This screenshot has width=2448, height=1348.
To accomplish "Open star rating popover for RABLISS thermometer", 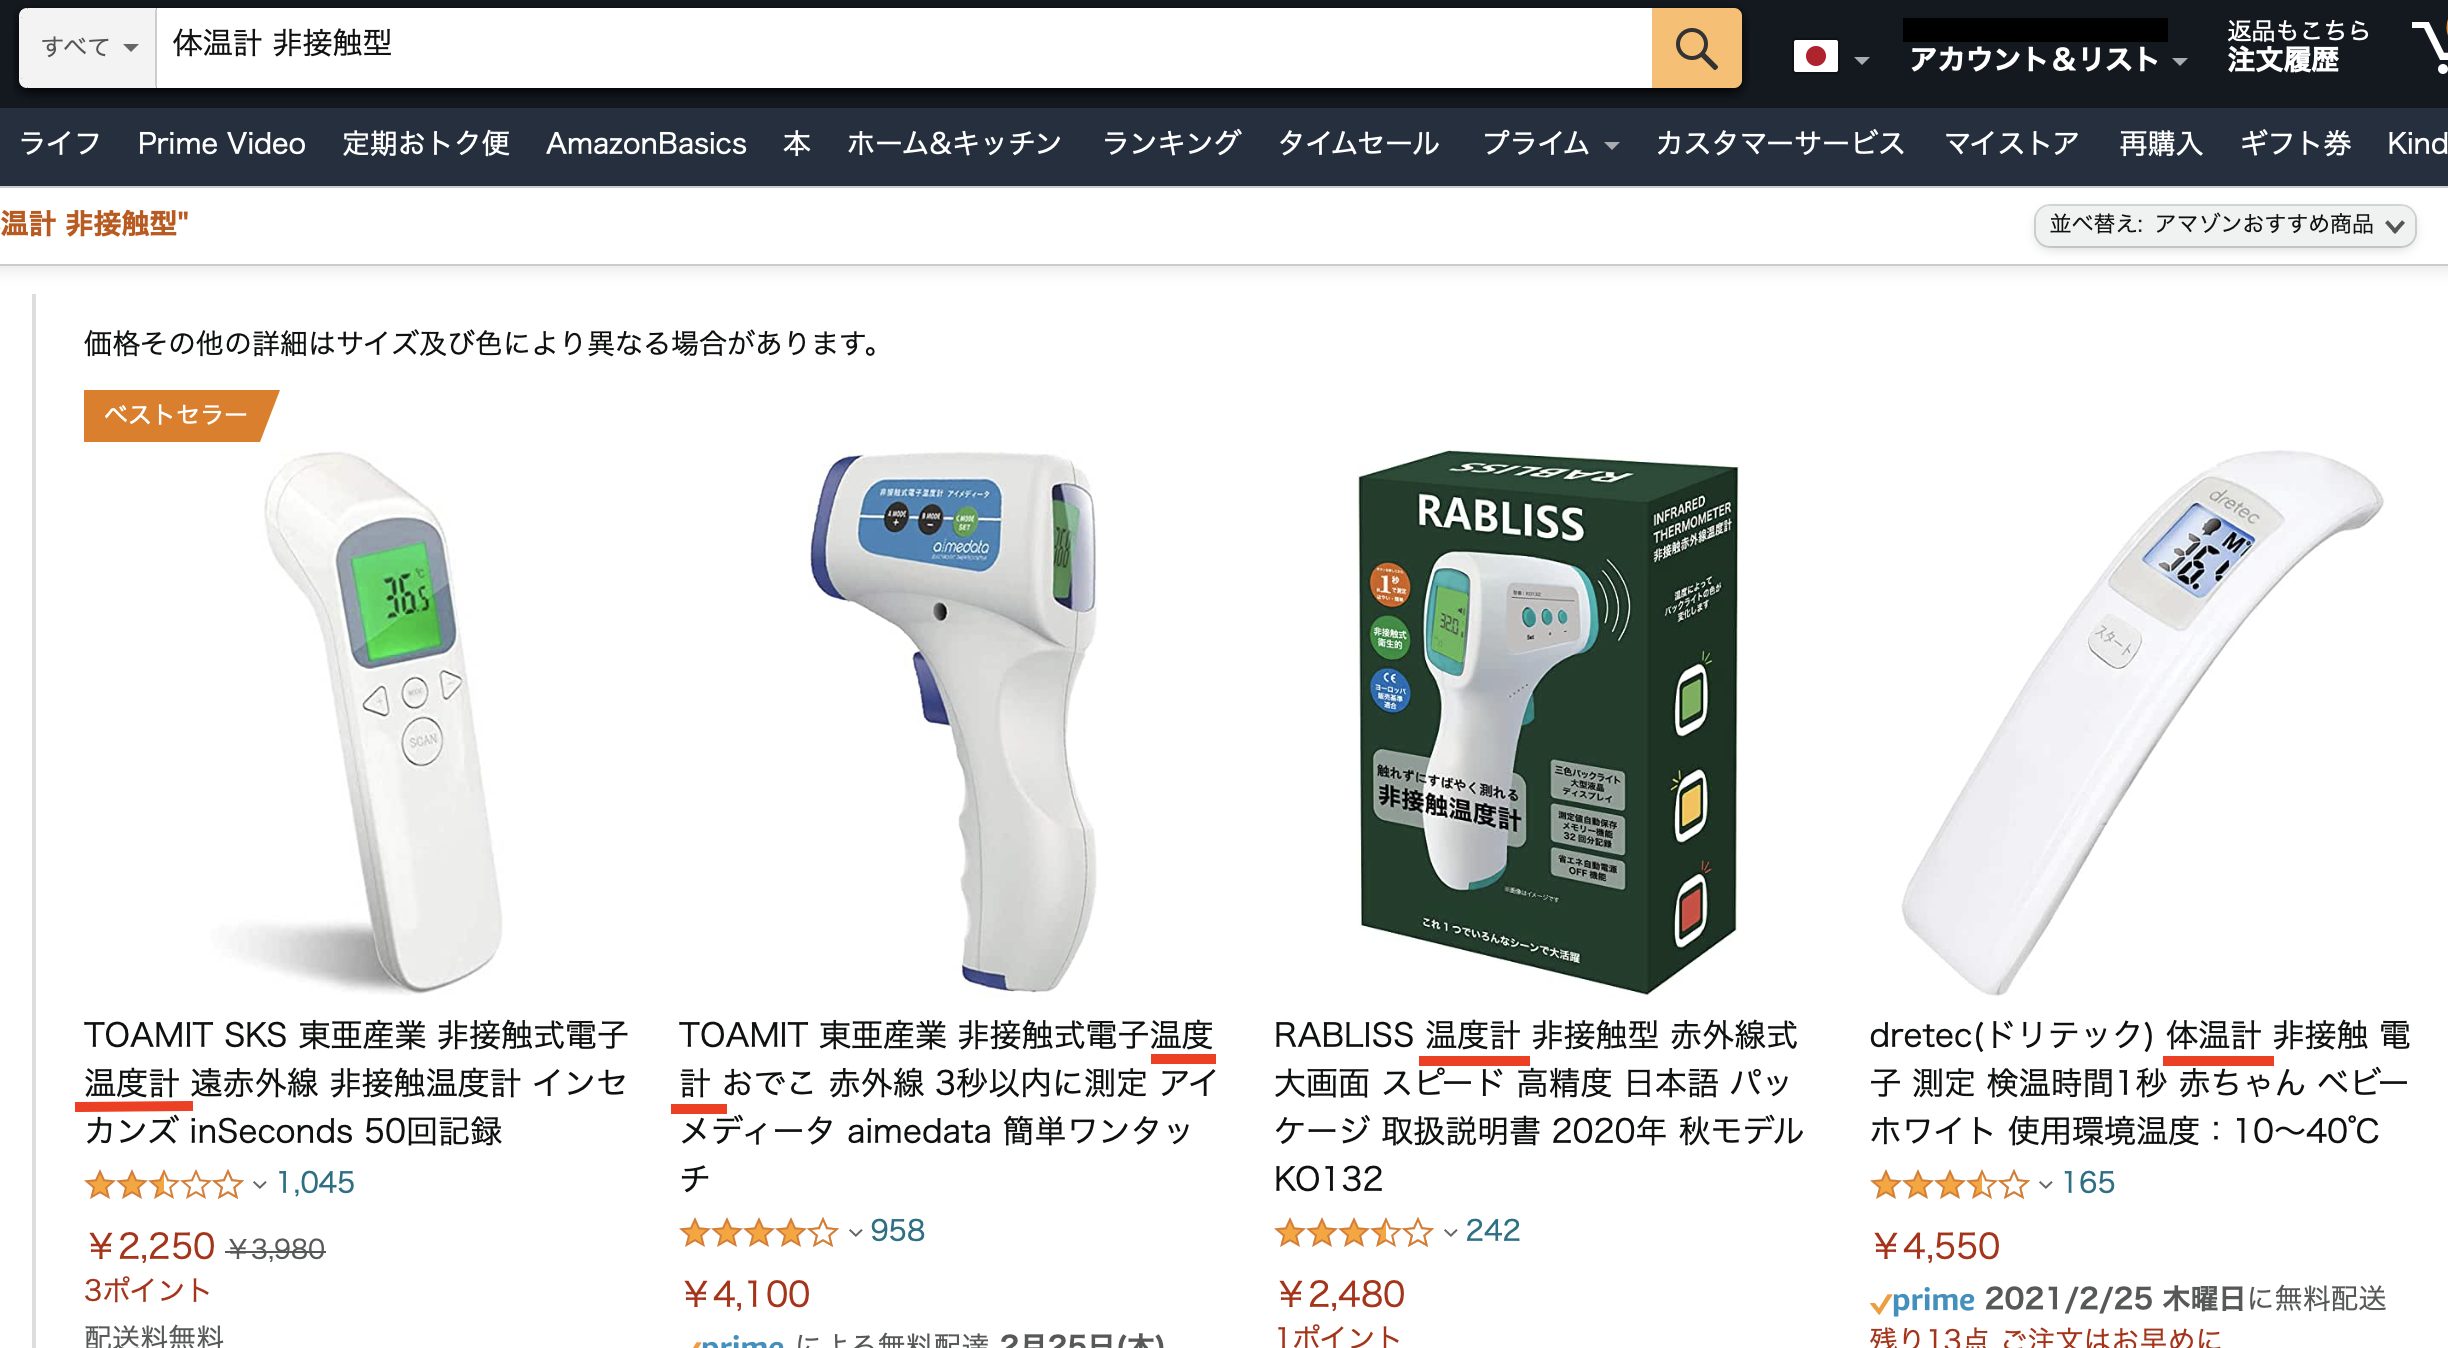I will point(1365,1232).
